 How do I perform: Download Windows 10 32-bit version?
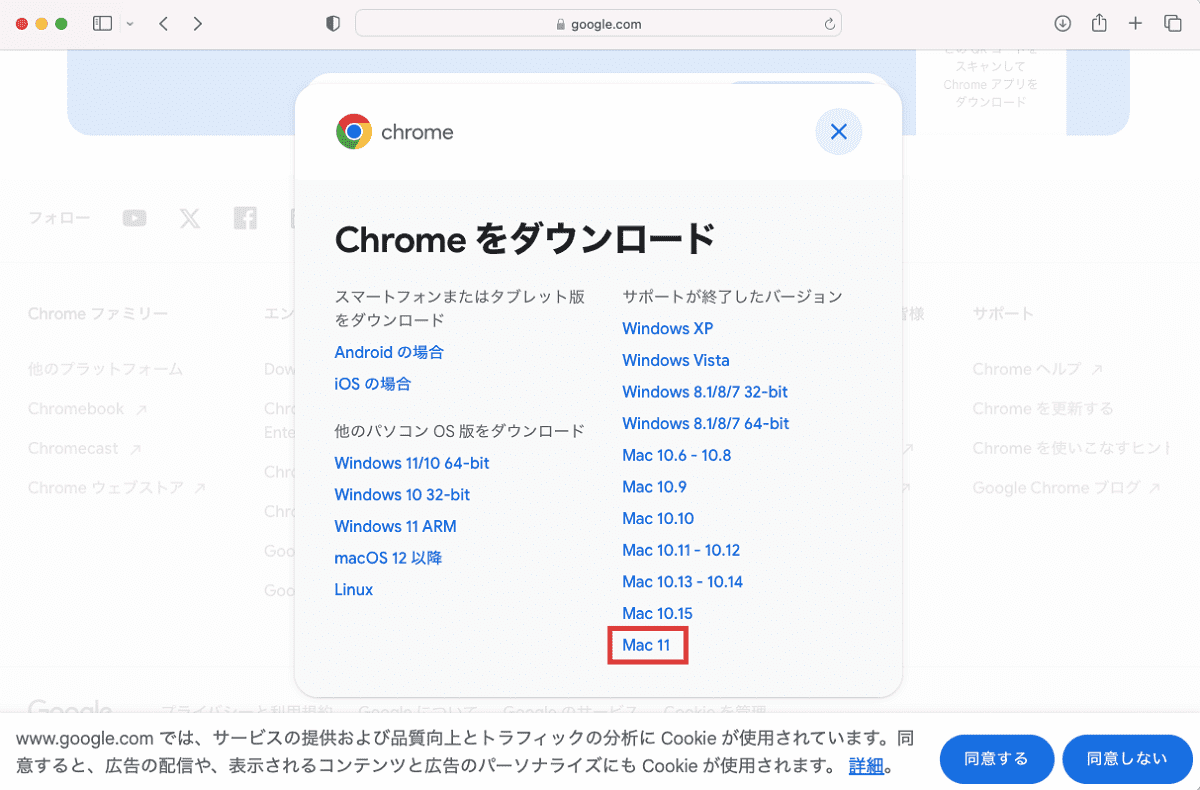(402, 495)
